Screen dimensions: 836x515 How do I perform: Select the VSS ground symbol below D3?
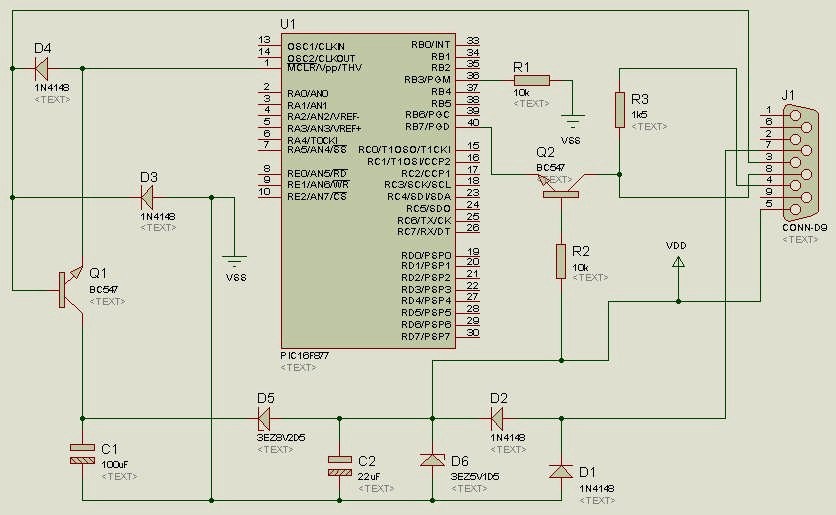[234, 262]
